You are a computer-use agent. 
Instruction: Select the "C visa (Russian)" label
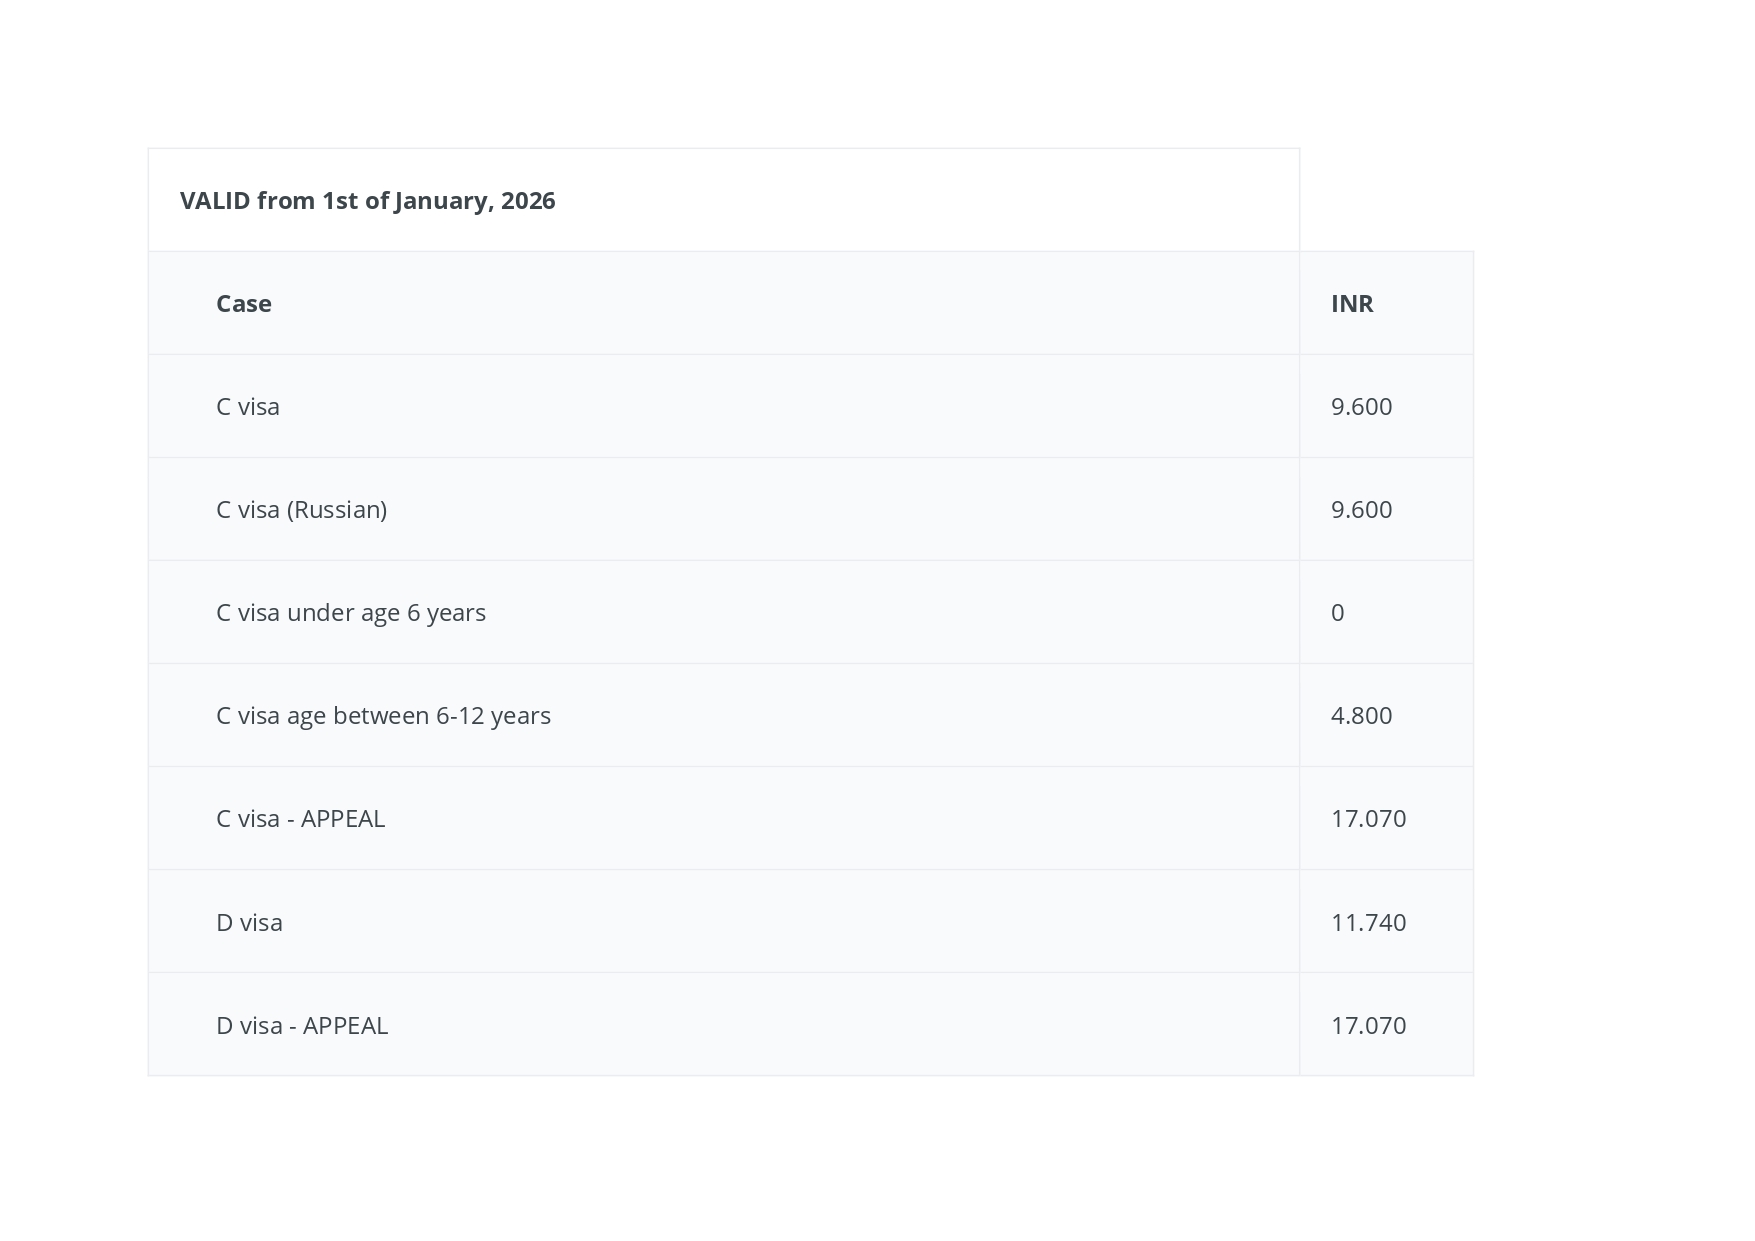[x=301, y=510]
